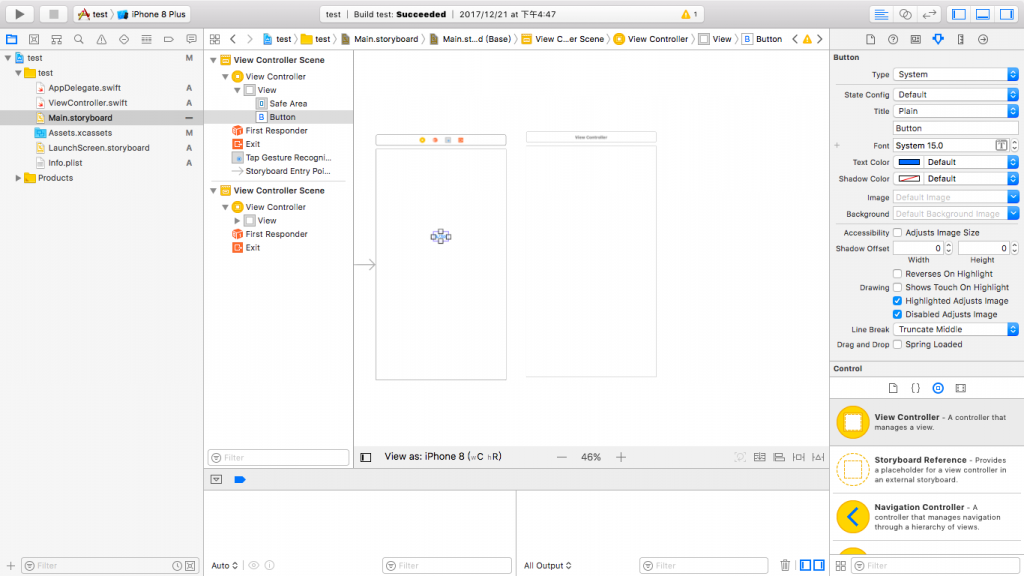Enable Shows Touch On Highlight

897,287
